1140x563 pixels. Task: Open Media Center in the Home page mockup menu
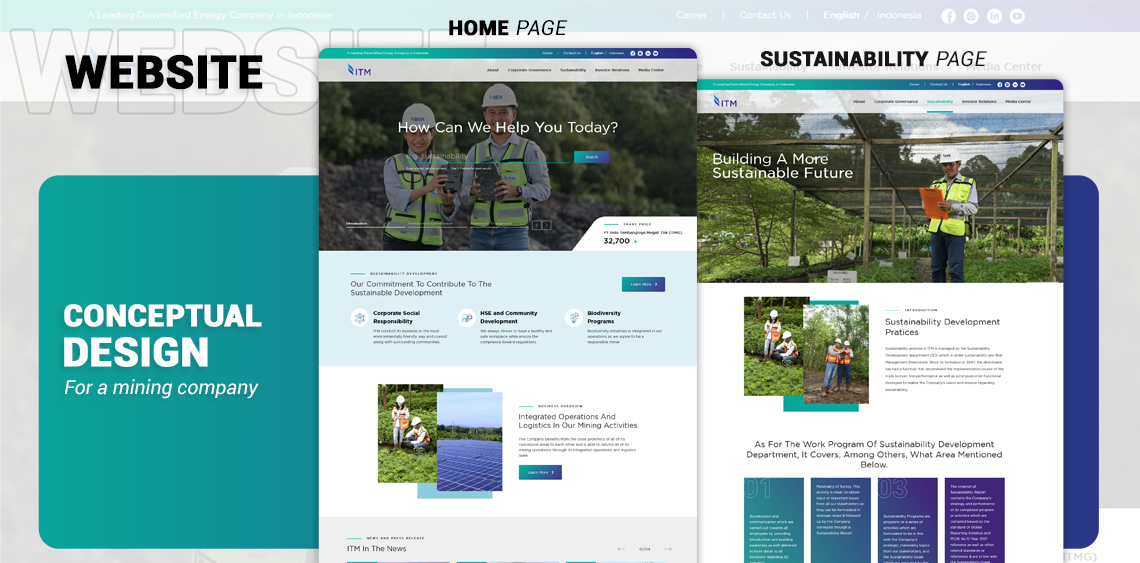click(x=651, y=70)
